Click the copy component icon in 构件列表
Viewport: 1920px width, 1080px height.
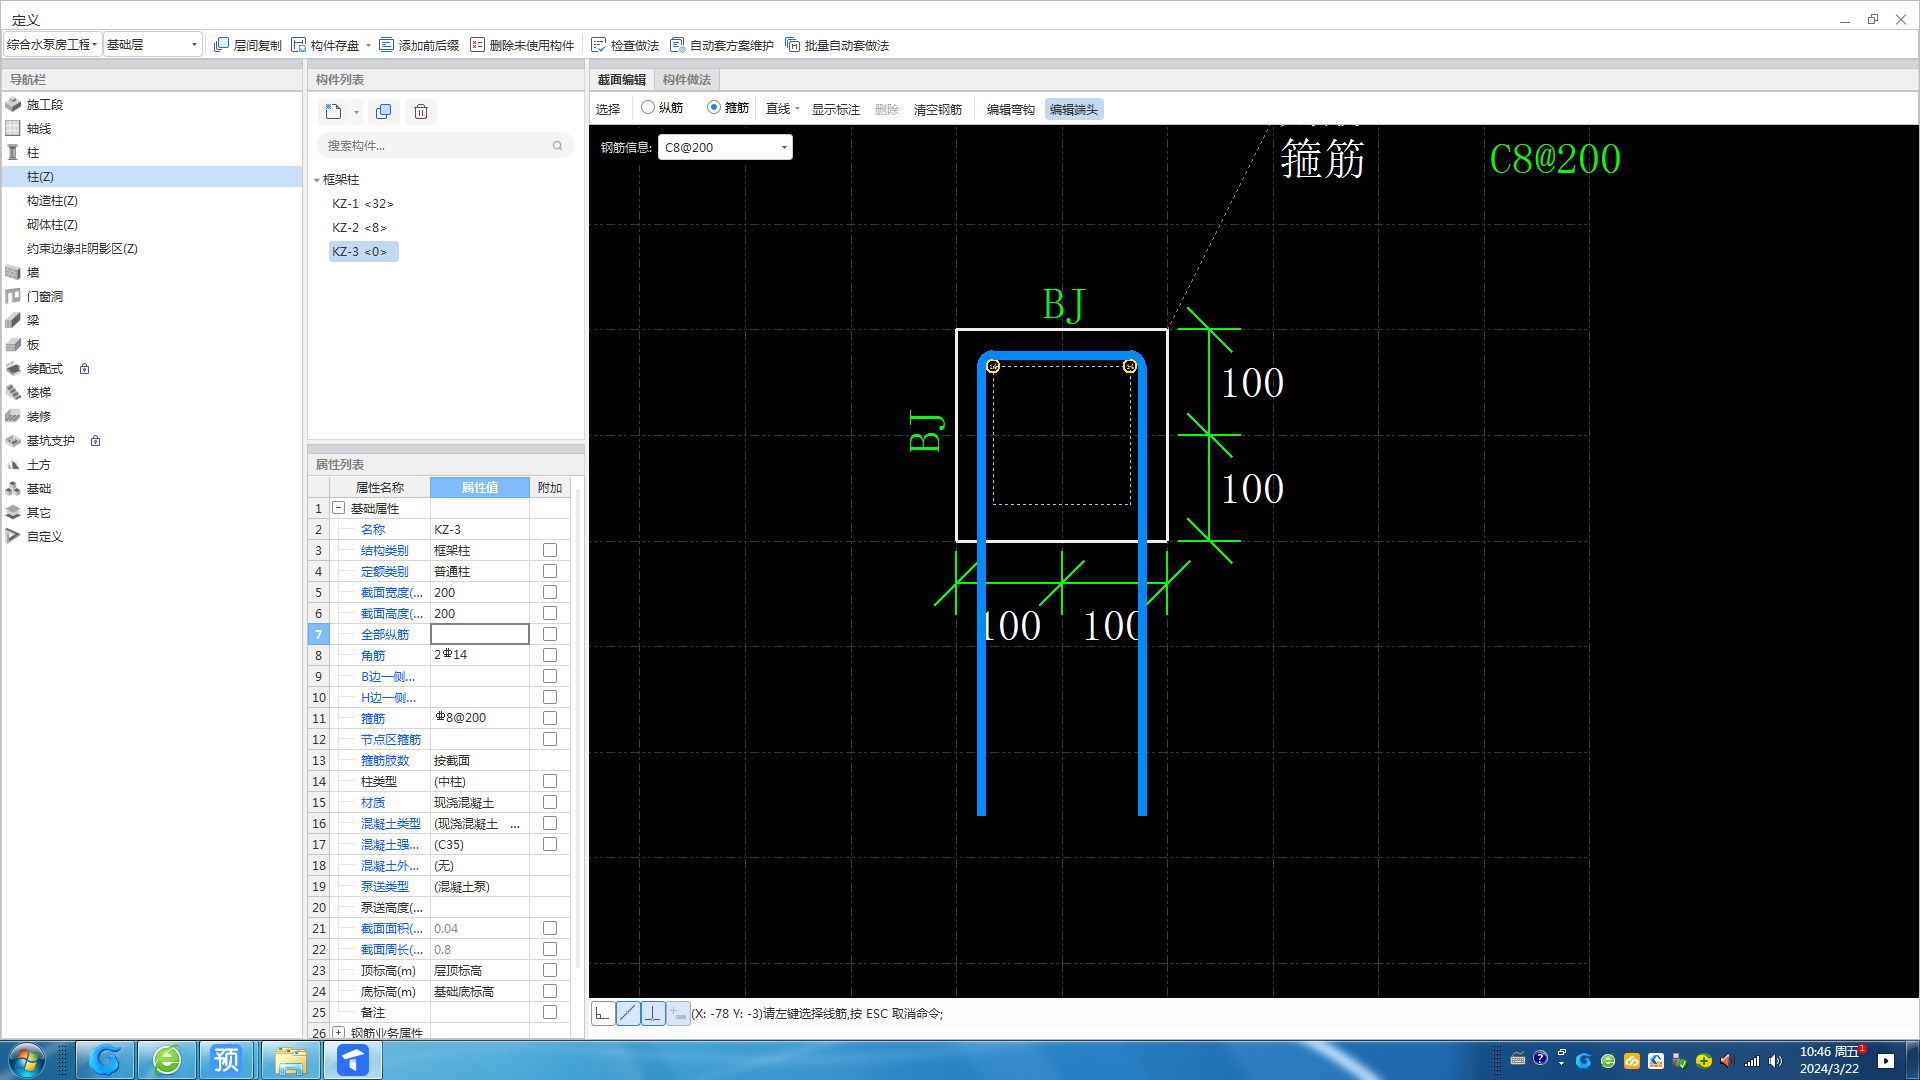(383, 111)
